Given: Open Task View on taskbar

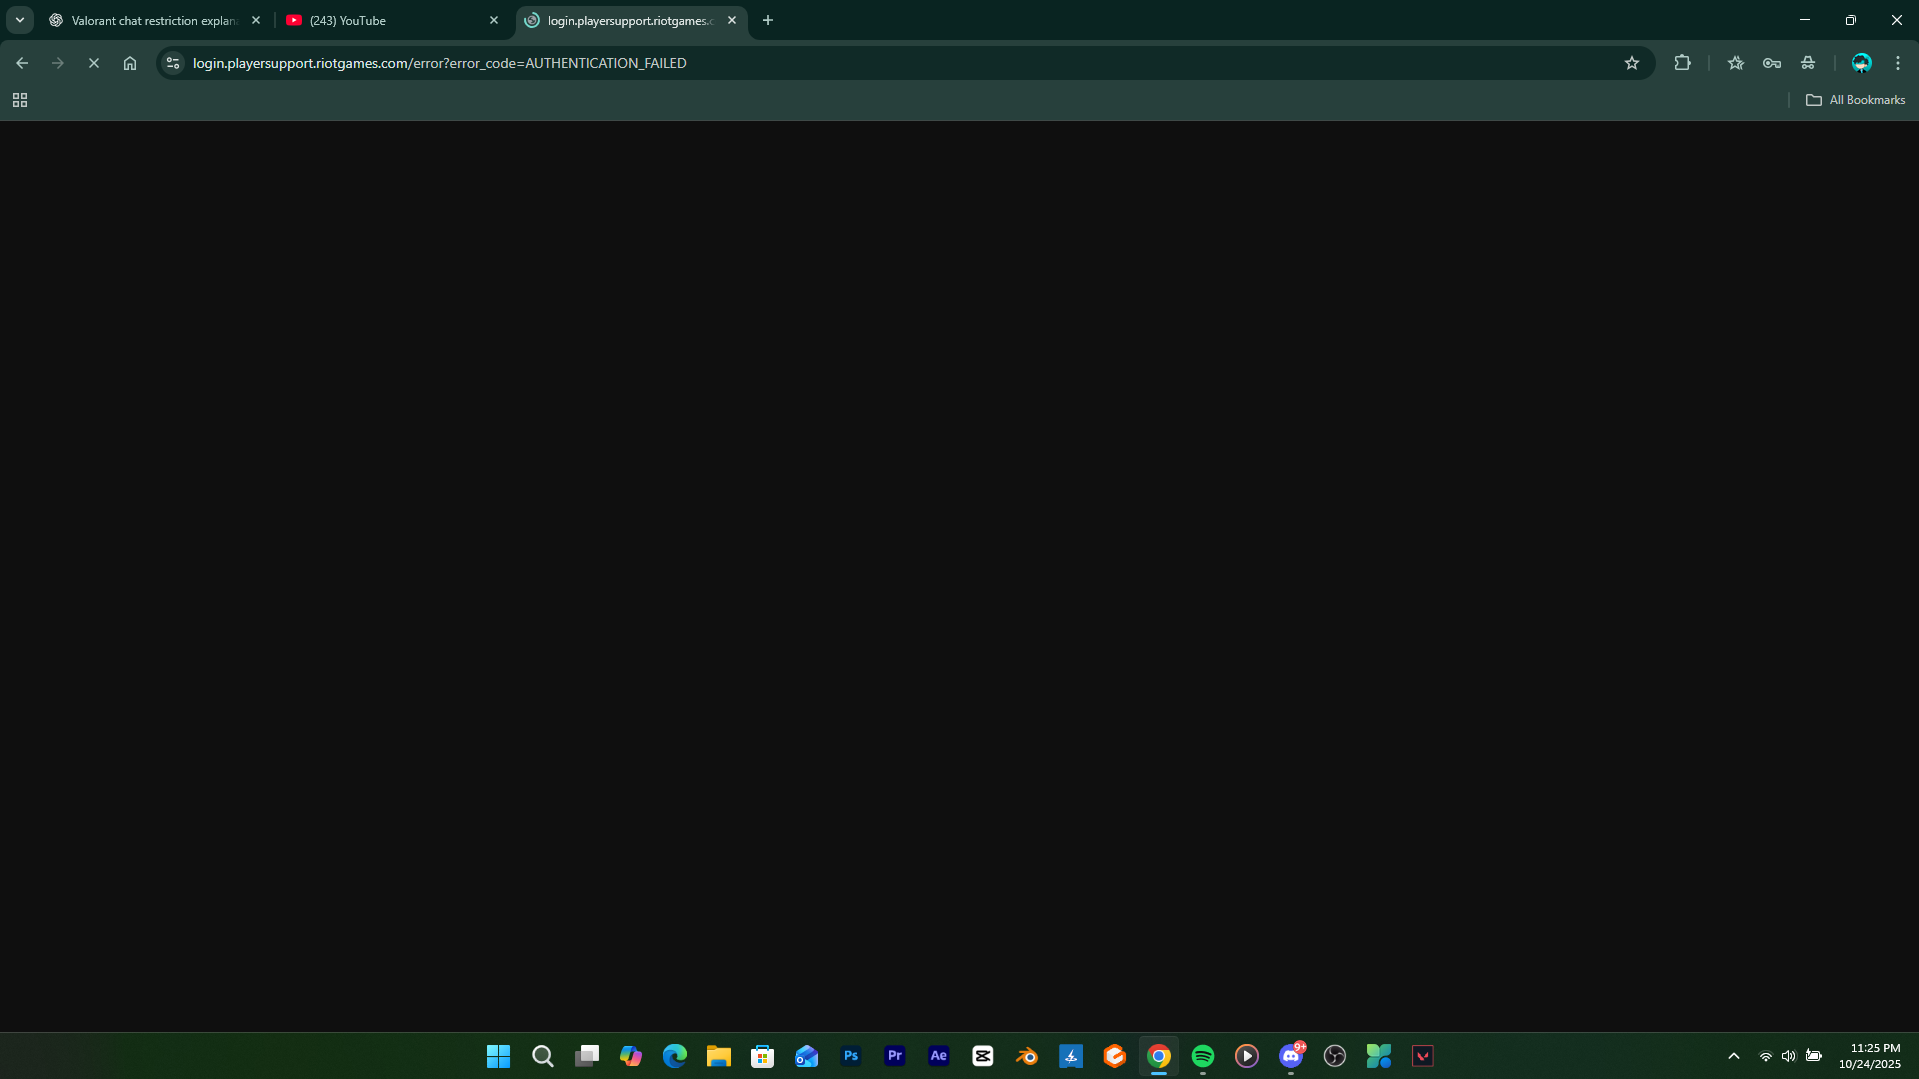Looking at the screenshot, I should click(586, 1056).
